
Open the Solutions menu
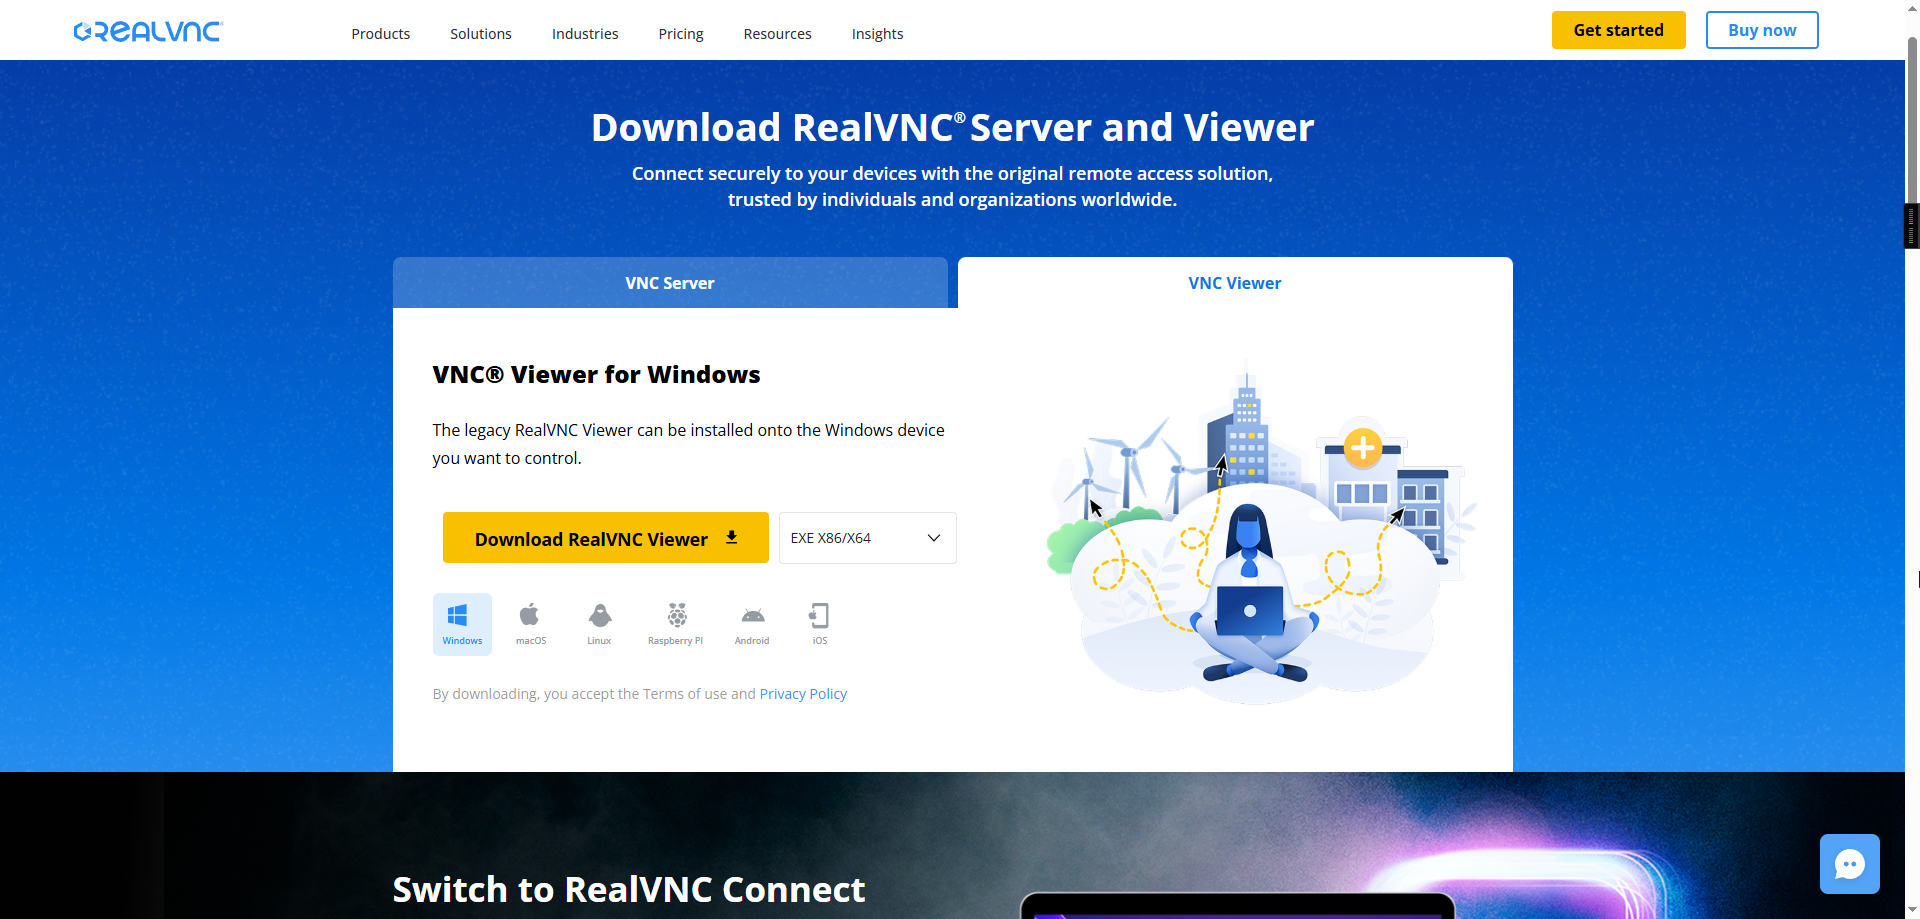[x=481, y=34]
